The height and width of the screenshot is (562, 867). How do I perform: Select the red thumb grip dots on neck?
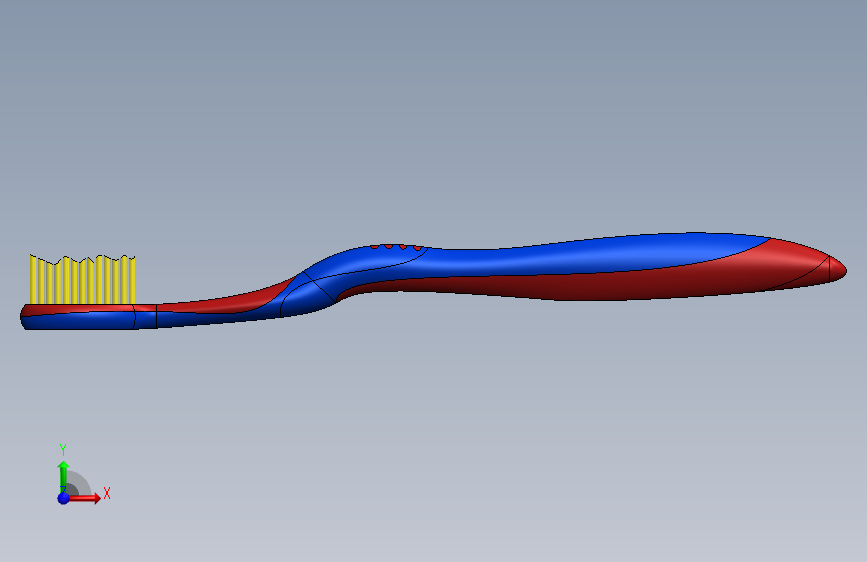[x=396, y=247]
